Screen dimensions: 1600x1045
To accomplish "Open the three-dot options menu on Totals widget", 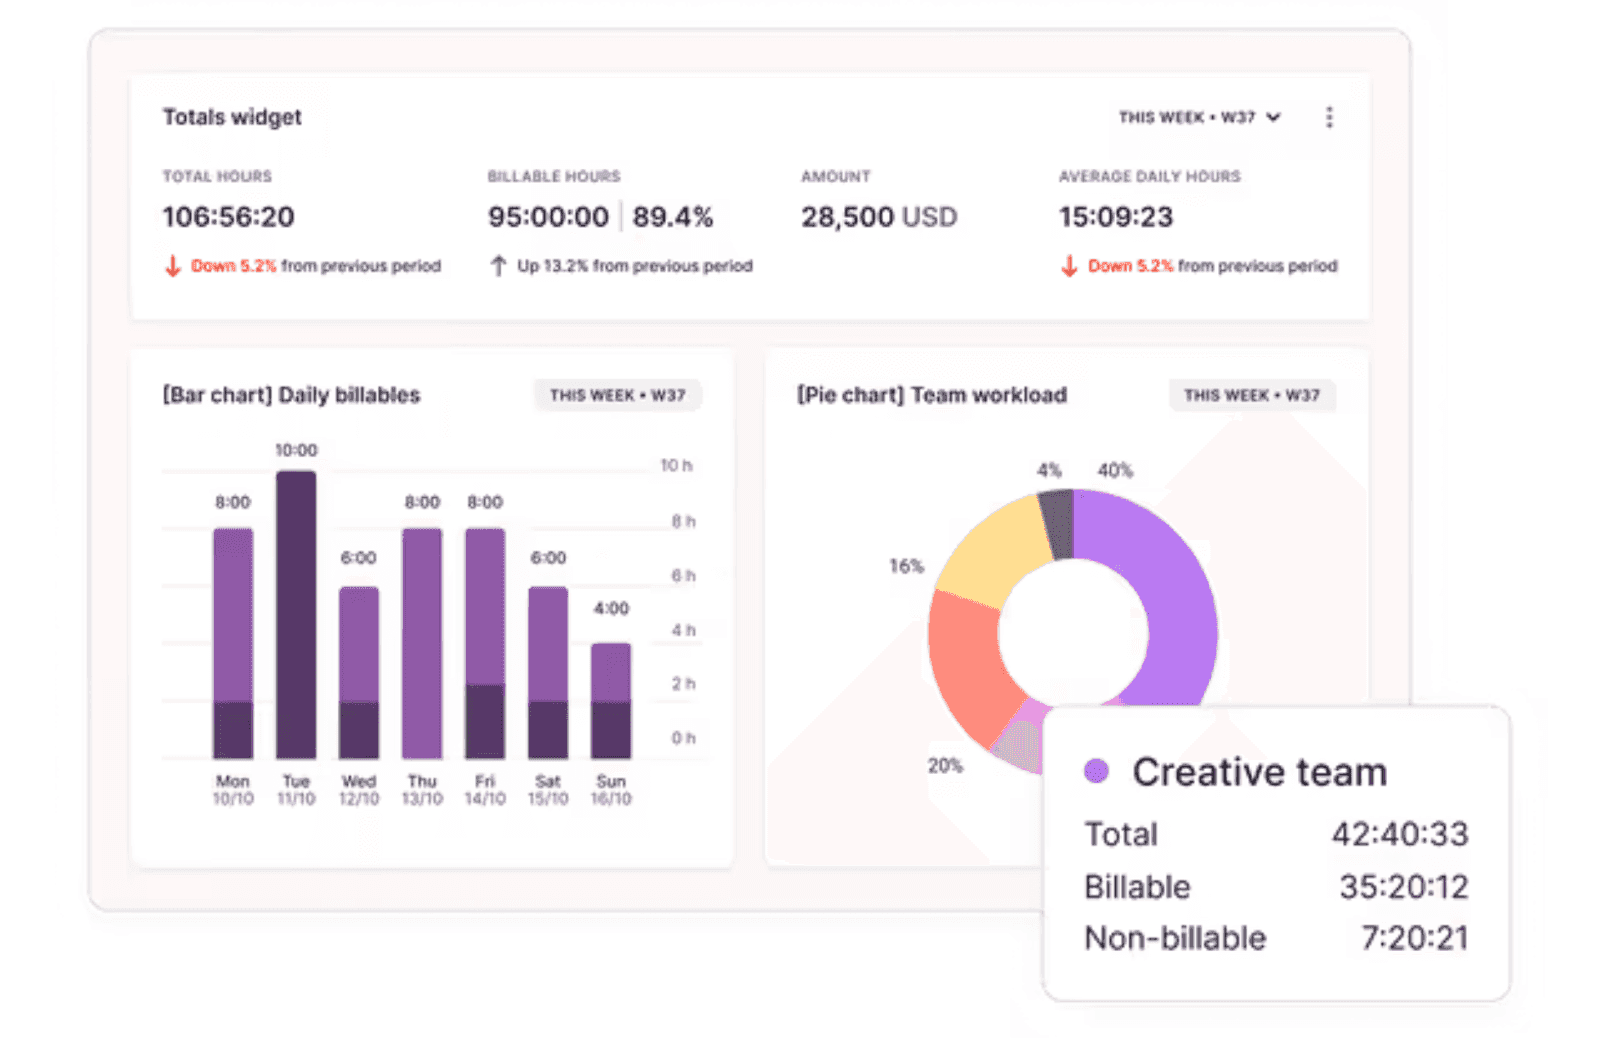I will coord(1330,117).
